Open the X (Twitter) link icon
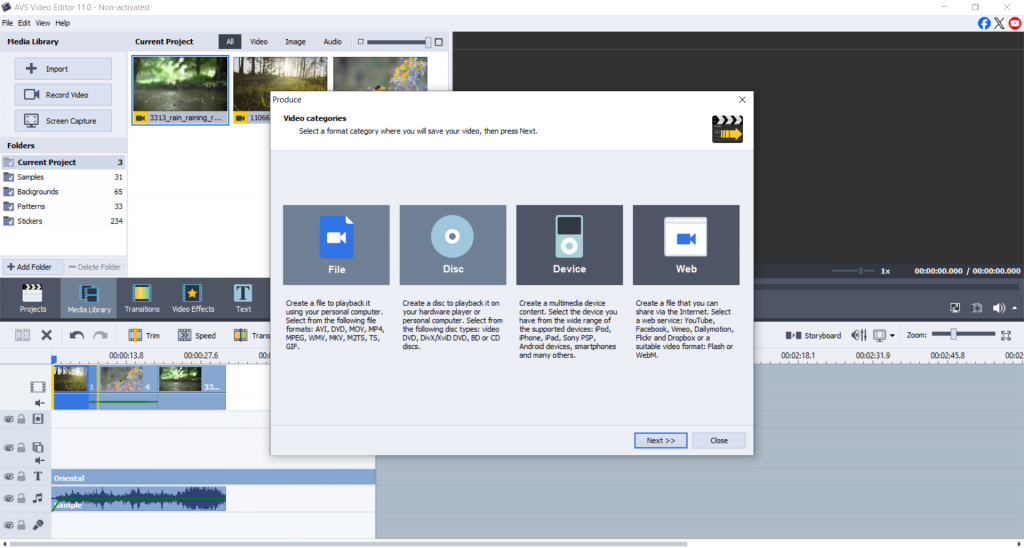The image size is (1024, 548). click(x=999, y=24)
